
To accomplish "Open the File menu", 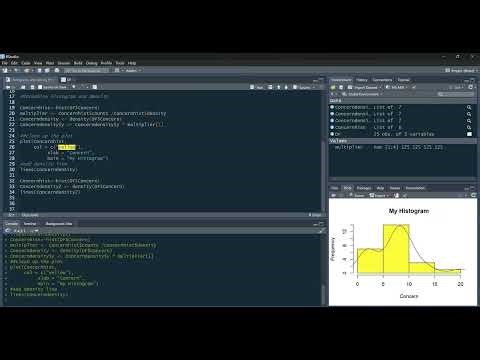I will click(5, 63).
